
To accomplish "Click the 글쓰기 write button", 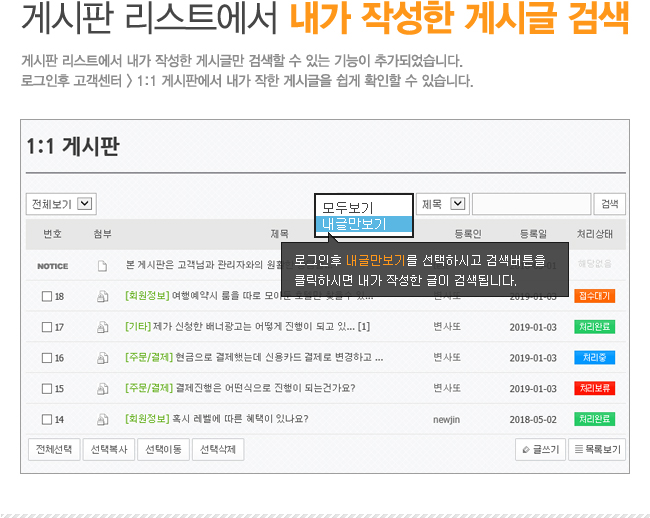I will (x=541, y=449).
